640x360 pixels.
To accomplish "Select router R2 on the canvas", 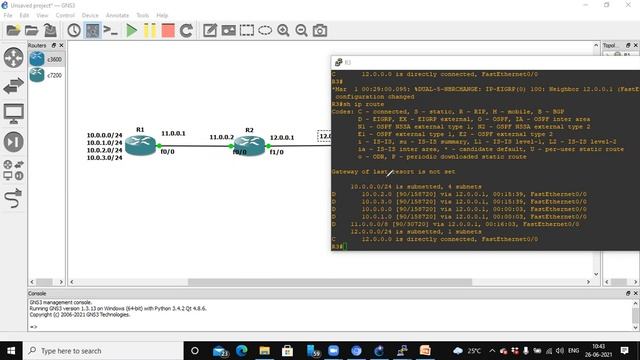I will 249,146.
